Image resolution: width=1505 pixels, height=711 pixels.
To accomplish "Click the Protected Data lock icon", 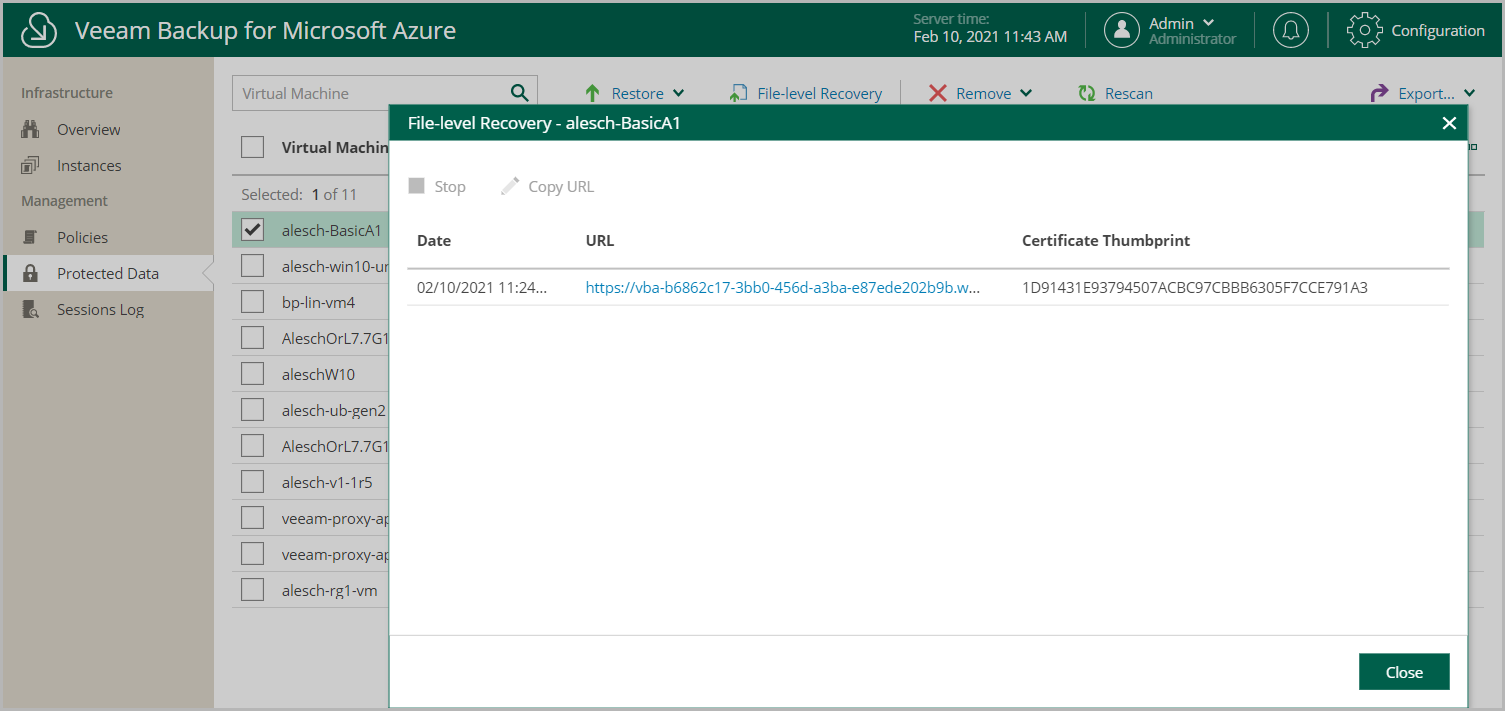I will click(30, 273).
